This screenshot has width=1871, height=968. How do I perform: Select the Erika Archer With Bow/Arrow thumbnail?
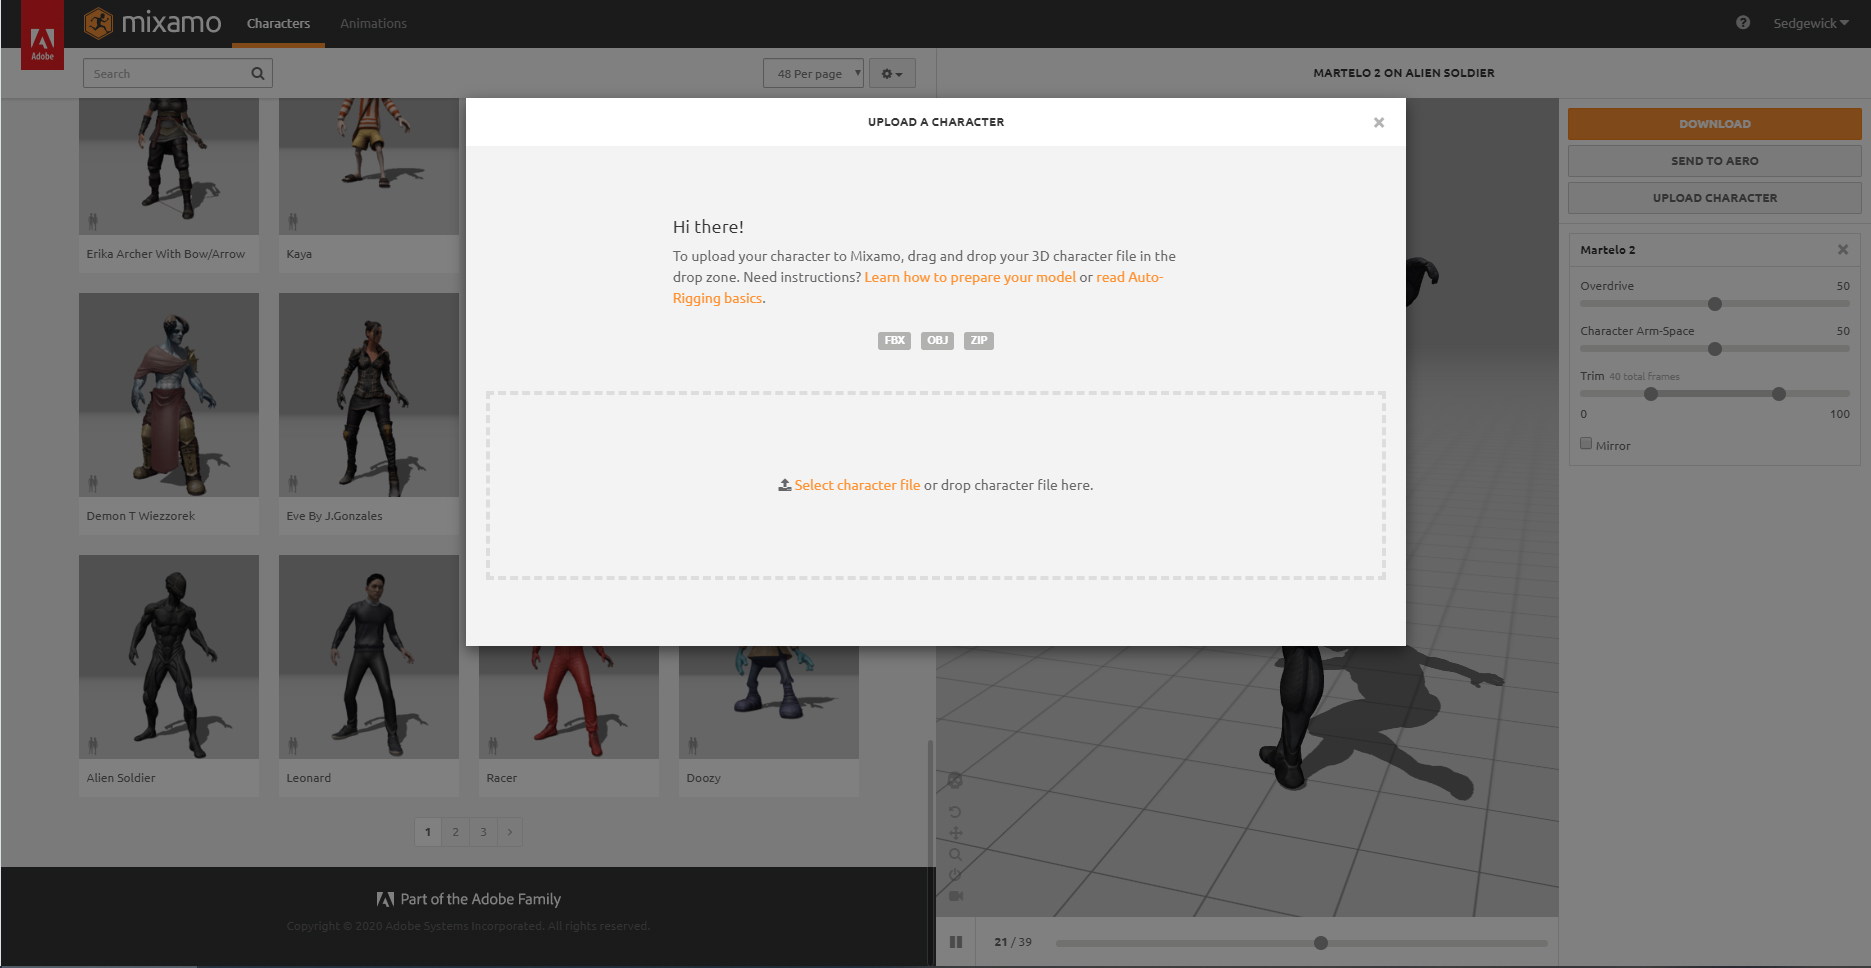click(x=169, y=166)
